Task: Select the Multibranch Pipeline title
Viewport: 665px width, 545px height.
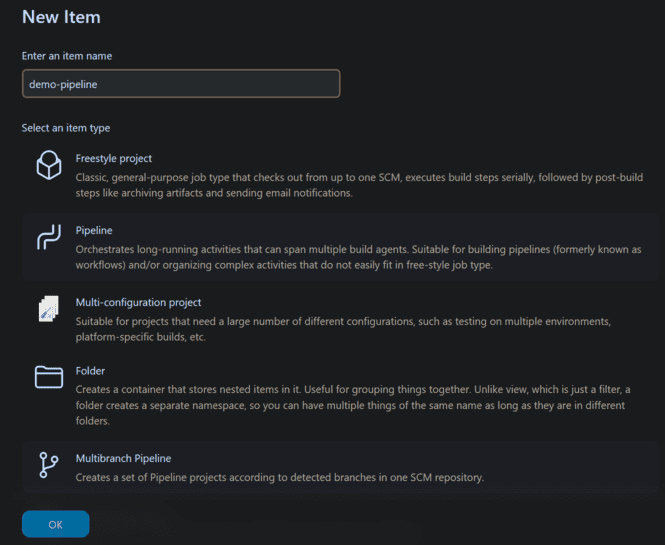Action: (124, 458)
